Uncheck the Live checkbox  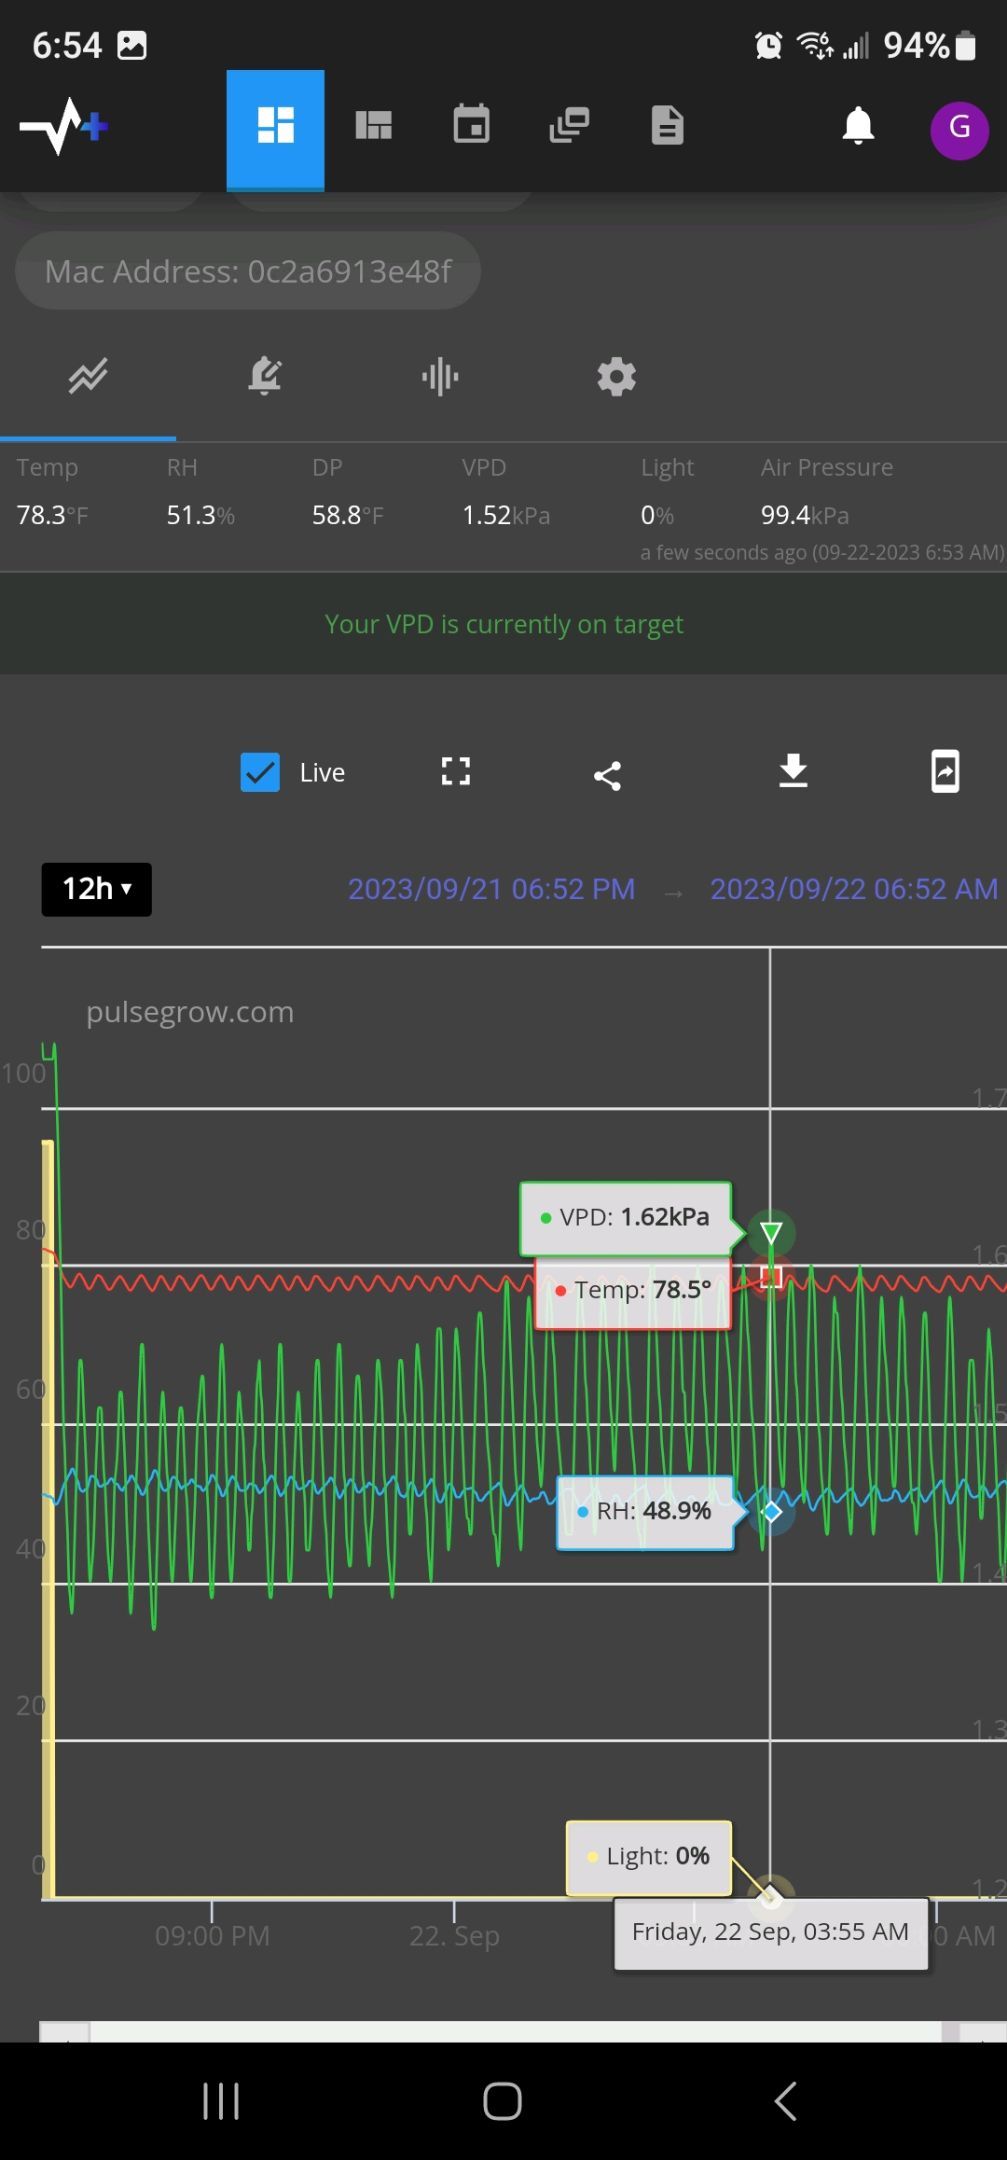tap(260, 772)
